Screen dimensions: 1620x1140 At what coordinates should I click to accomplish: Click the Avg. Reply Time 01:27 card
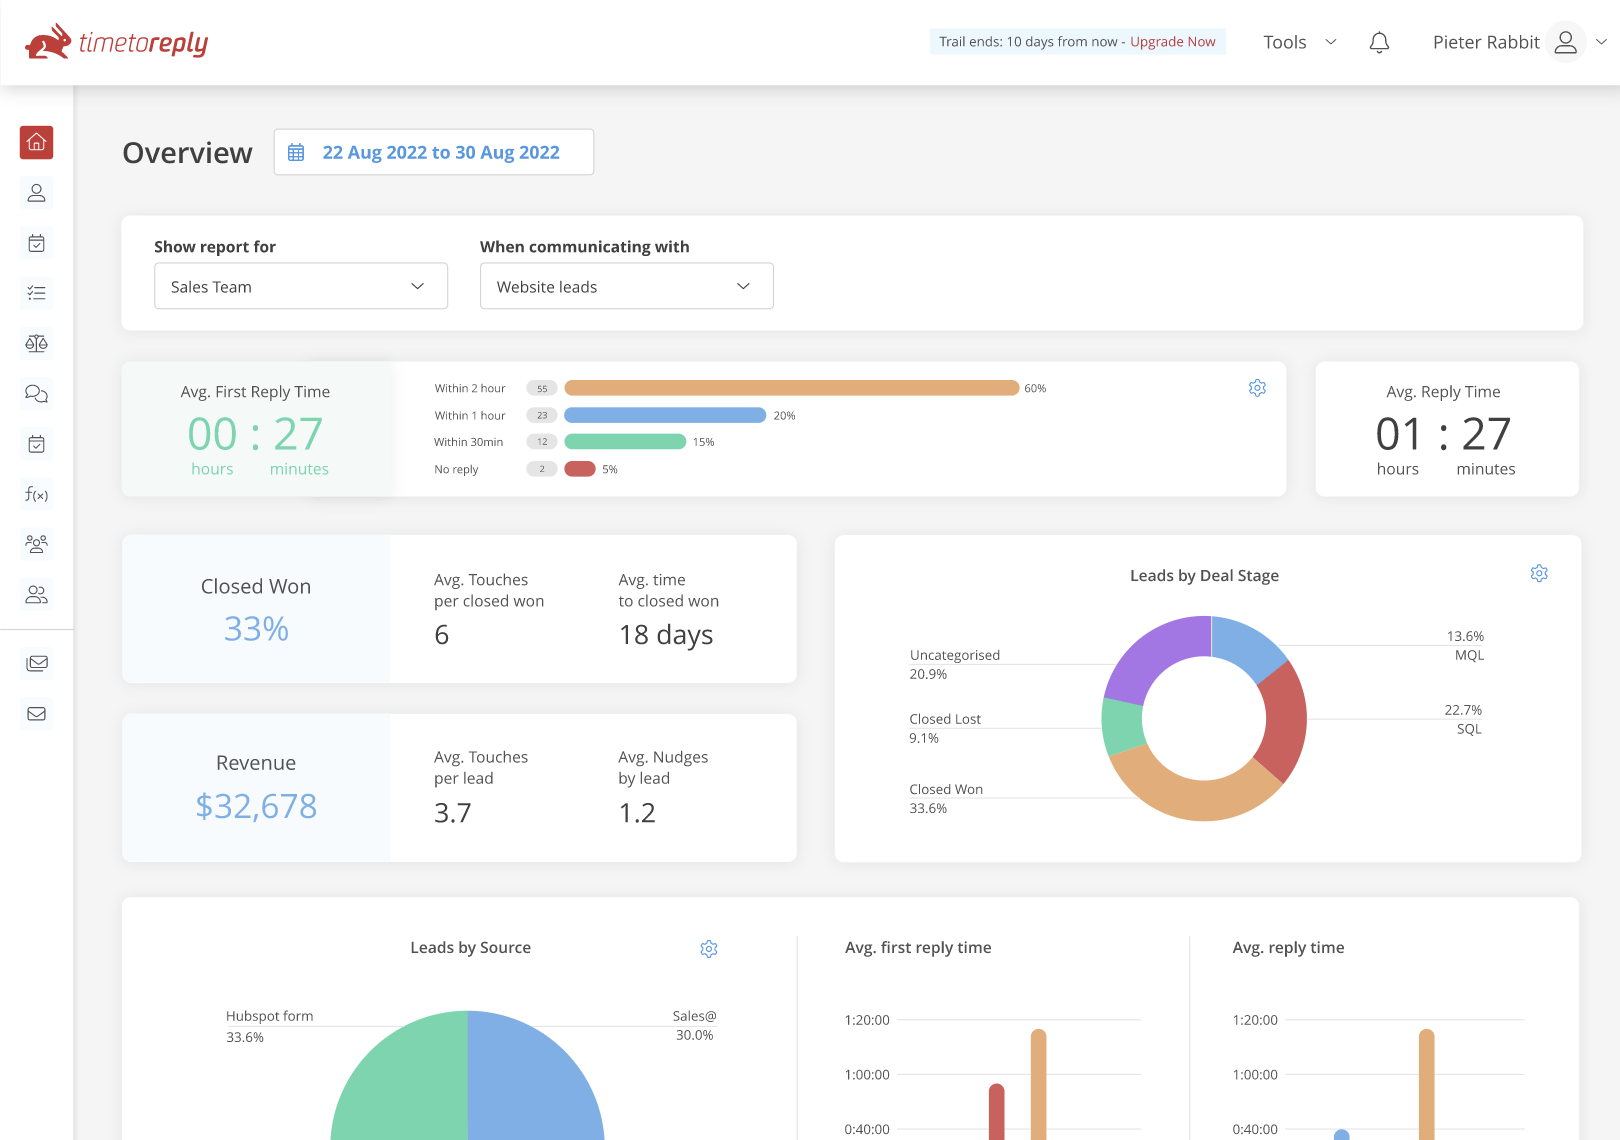1447,429
